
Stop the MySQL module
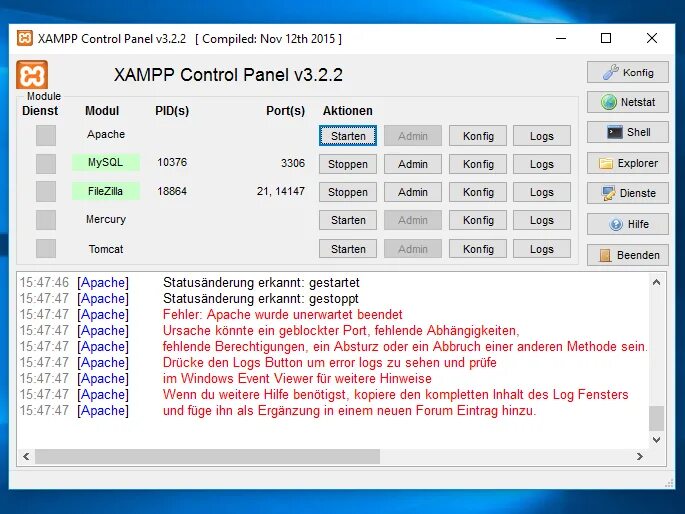tap(348, 164)
